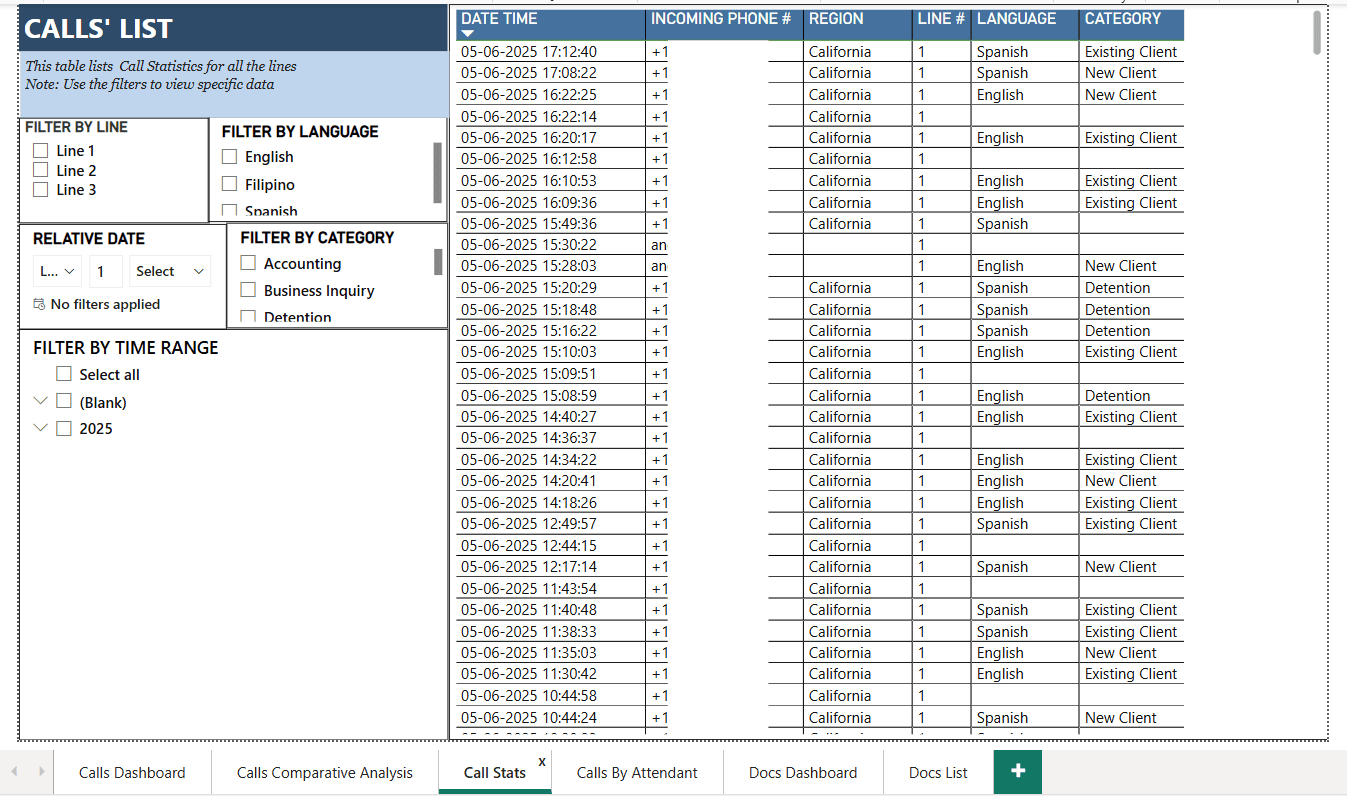Sort by LINE # column header
Screen dimensions: 1347x796
click(x=941, y=18)
